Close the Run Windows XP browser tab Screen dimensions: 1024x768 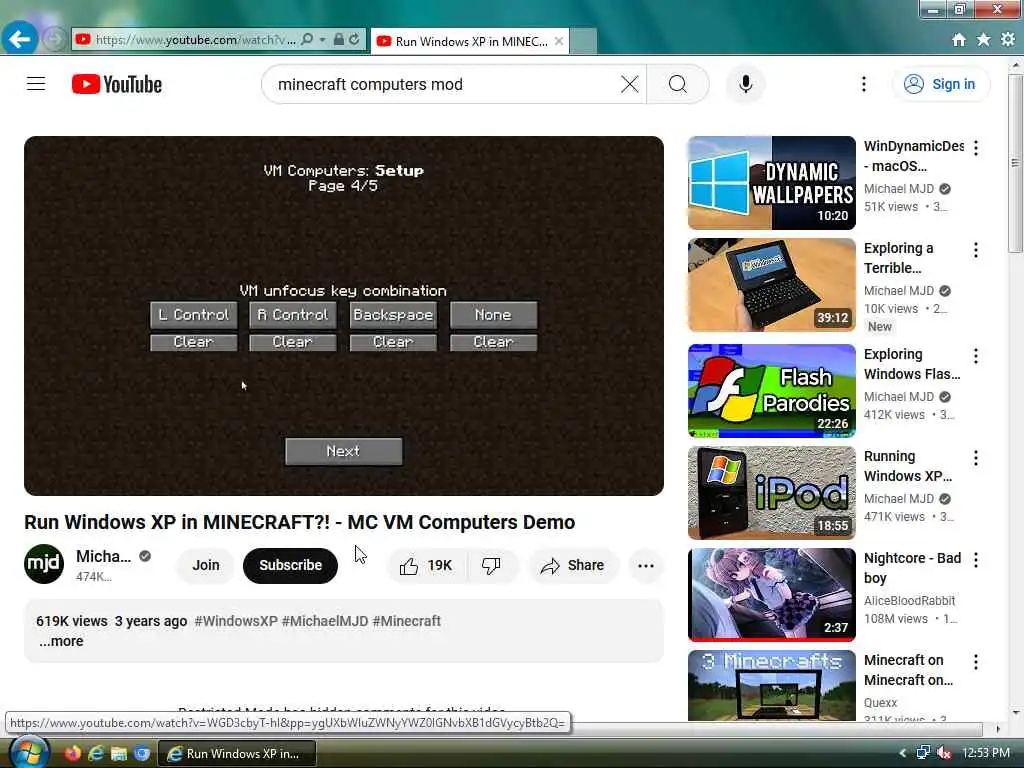coord(559,41)
